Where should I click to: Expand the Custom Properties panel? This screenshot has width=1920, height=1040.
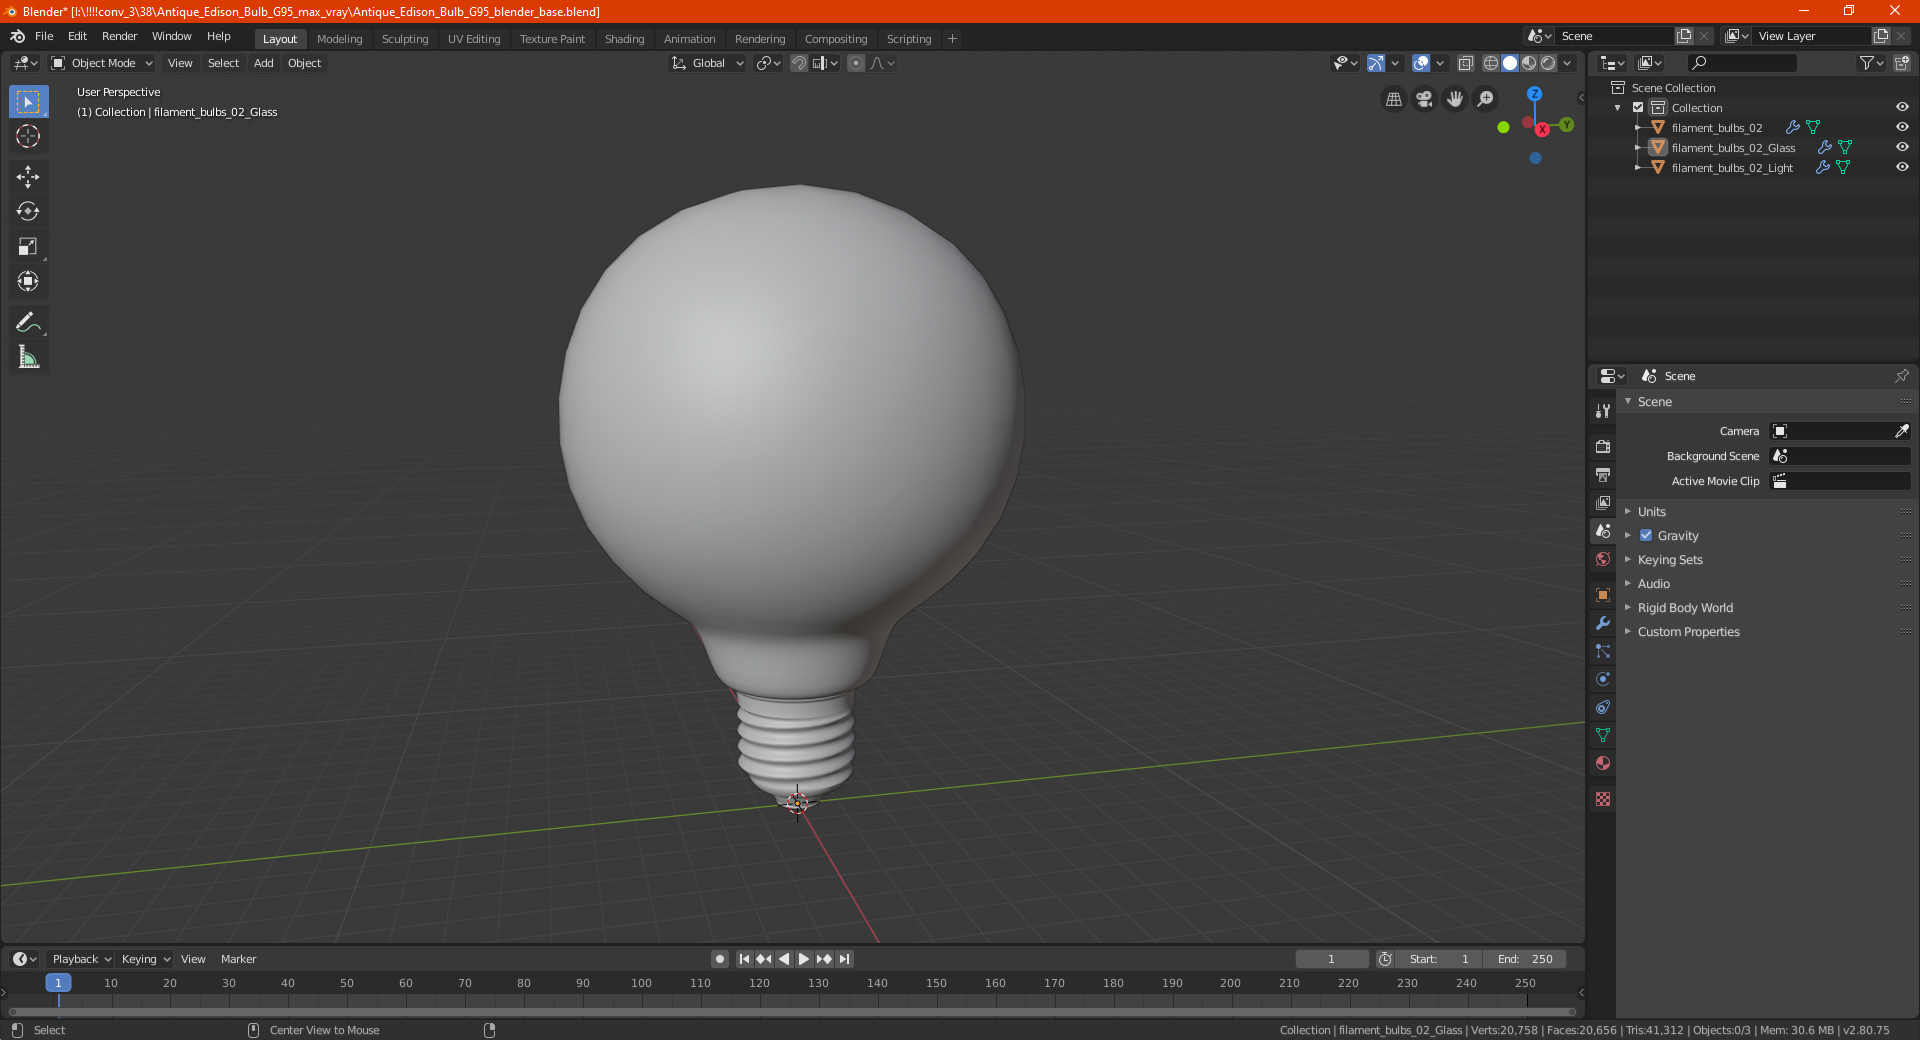tap(1688, 631)
